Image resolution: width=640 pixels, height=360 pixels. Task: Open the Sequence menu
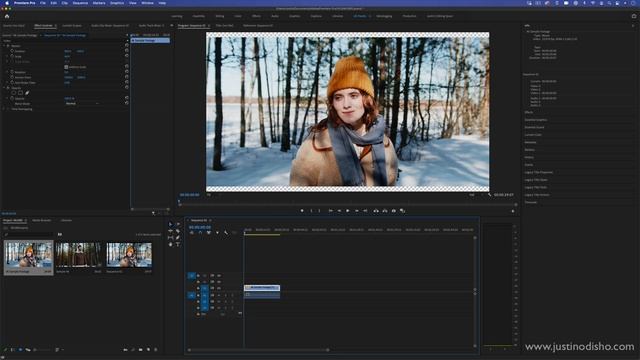[80, 3]
